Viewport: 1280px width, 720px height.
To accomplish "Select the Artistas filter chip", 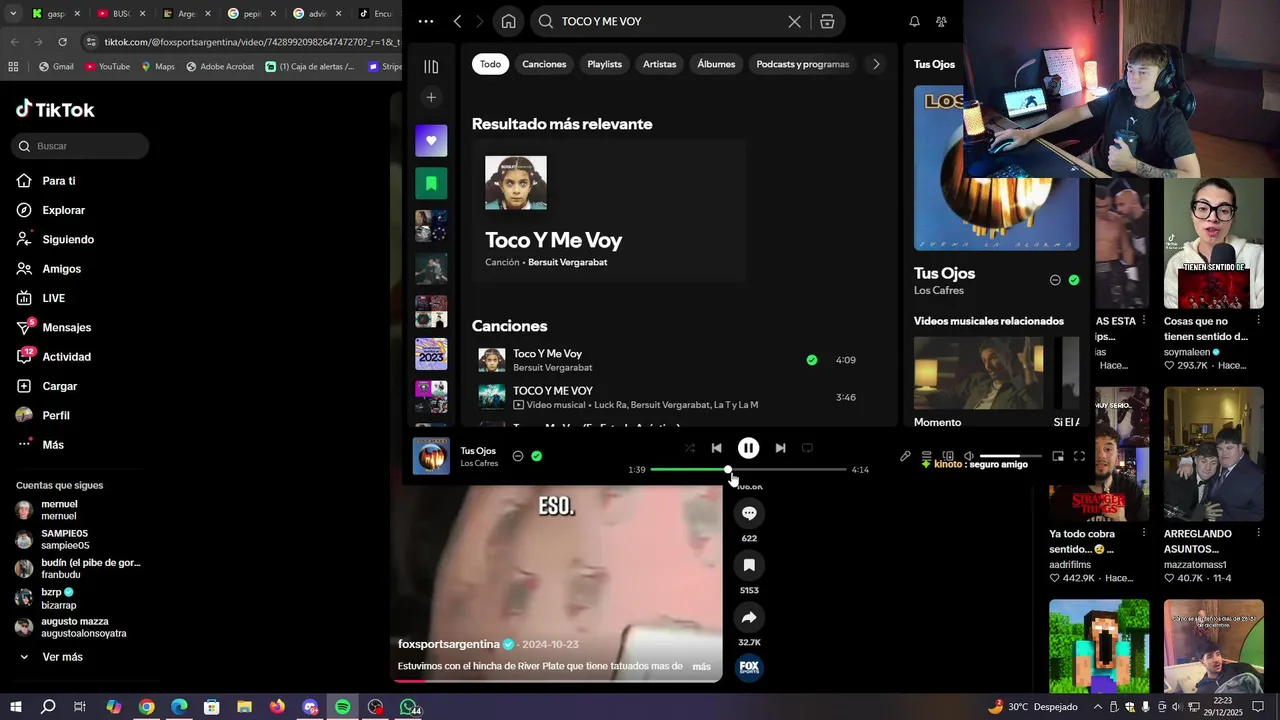I will (659, 64).
